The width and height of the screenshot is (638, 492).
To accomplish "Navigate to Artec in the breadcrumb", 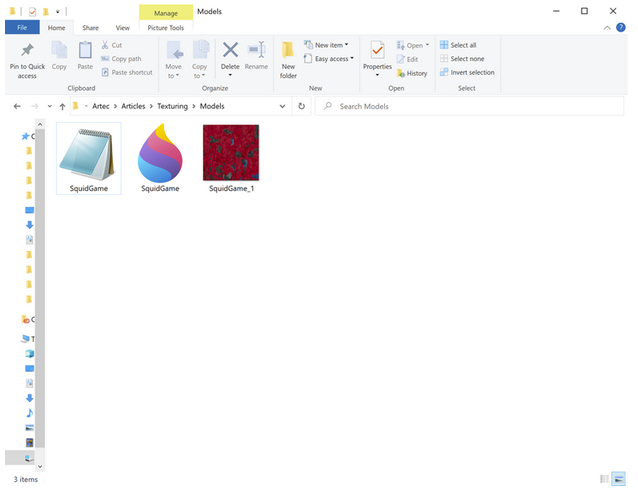I will (101, 106).
